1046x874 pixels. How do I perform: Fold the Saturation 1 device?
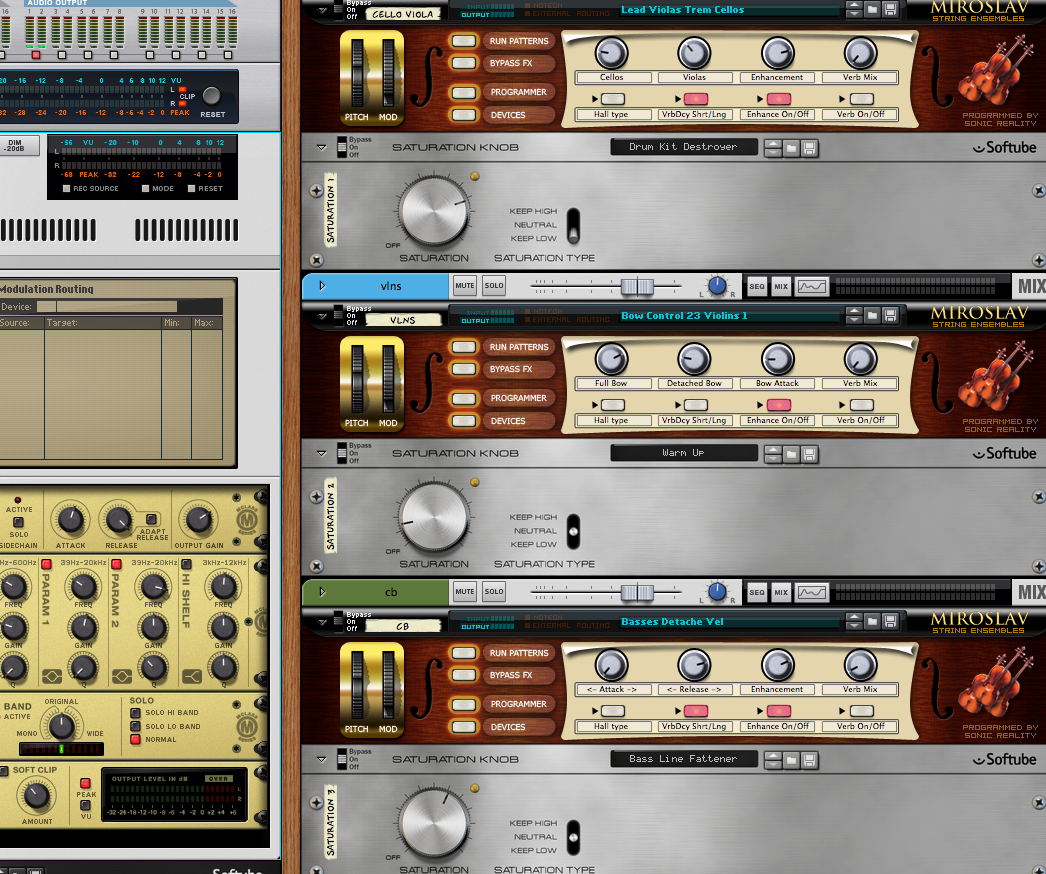(x=322, y=147)
